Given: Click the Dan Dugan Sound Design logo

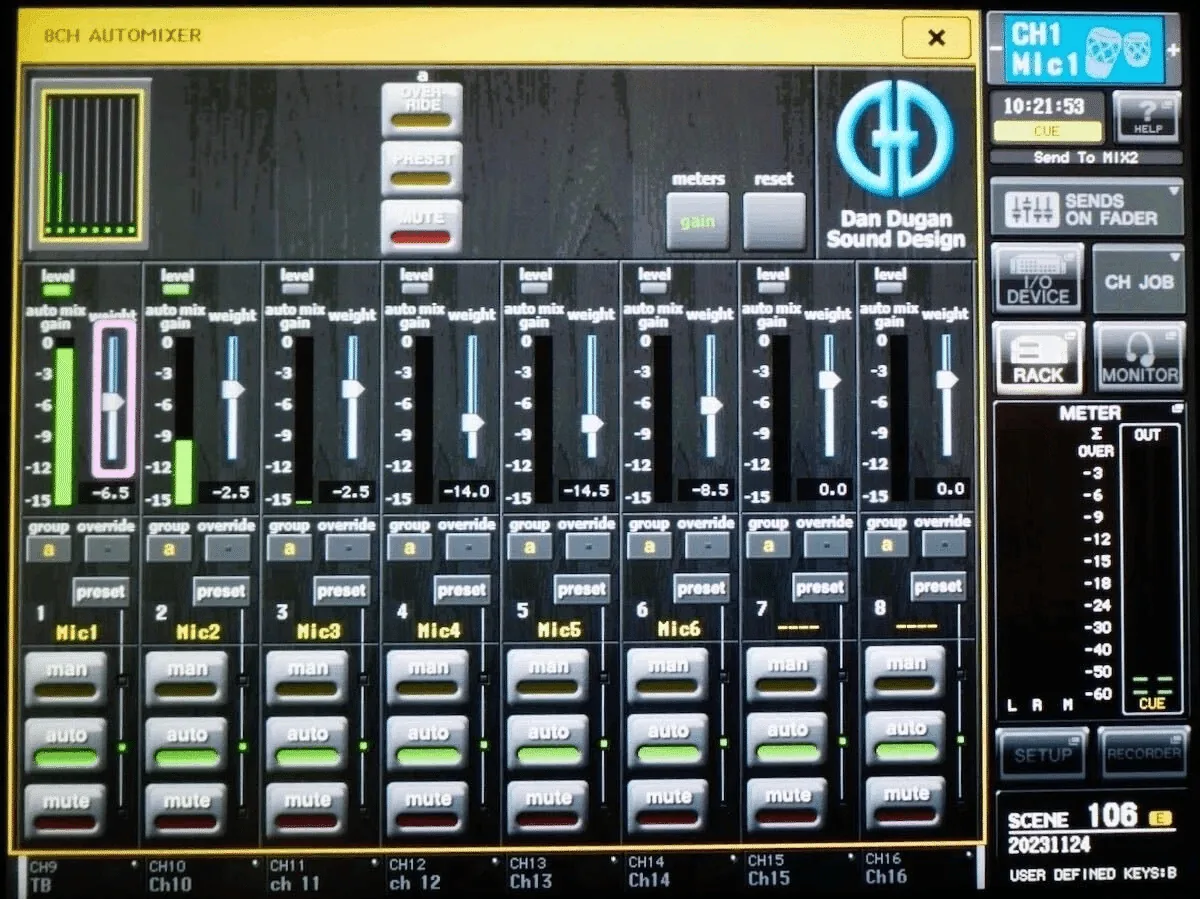Looking at the screenshot, I should click(x=895, y=164).
